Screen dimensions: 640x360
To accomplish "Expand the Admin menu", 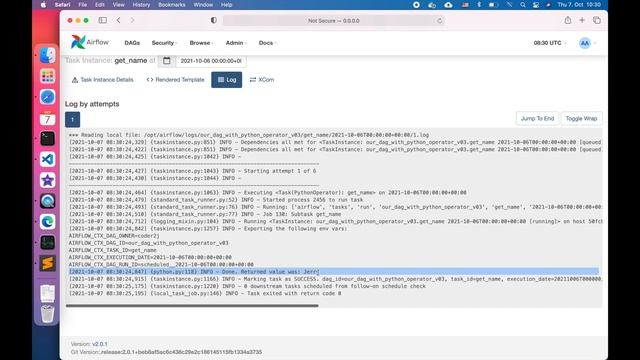I will coord(236,43).
